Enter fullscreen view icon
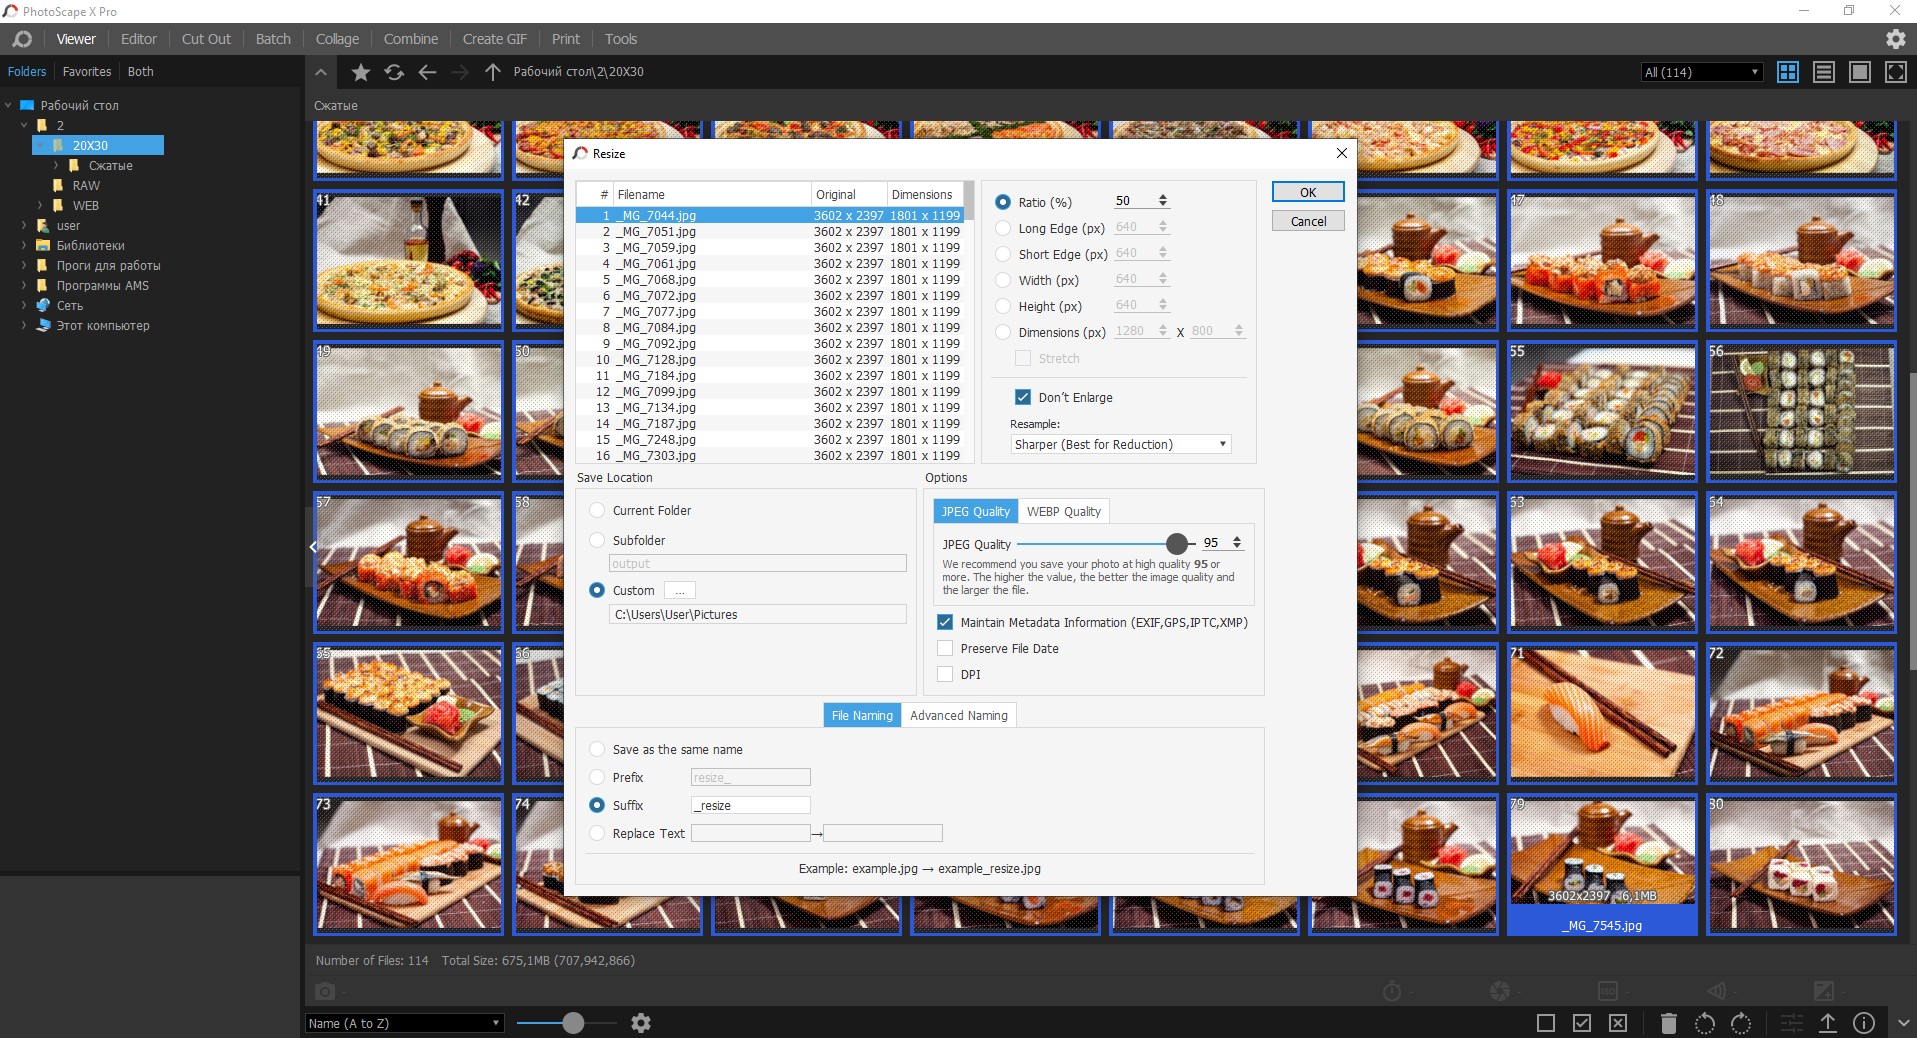 click(1895, 72)
